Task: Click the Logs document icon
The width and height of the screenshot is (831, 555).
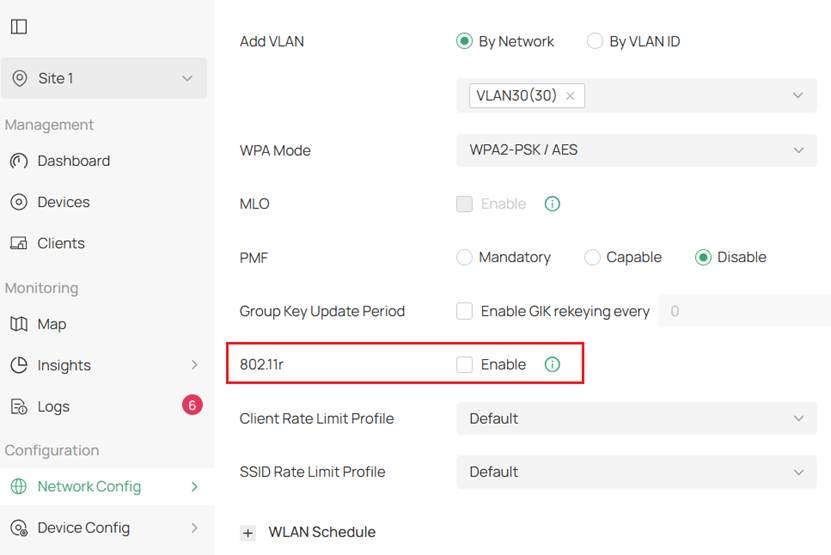Action: [x=19, y=407]
